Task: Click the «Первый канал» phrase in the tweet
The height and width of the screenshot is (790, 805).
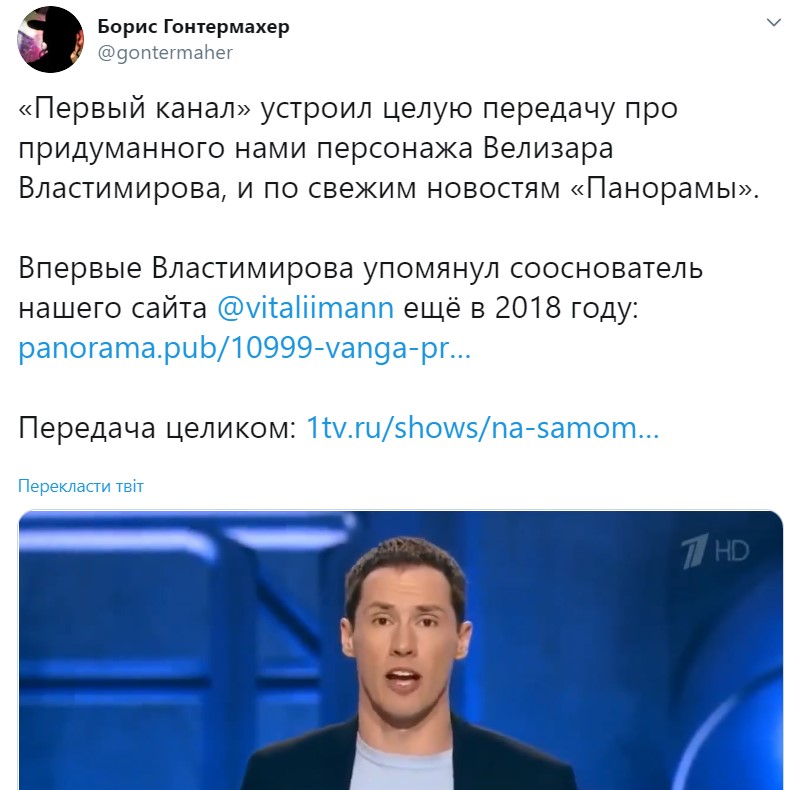Action: pos(135,108)
